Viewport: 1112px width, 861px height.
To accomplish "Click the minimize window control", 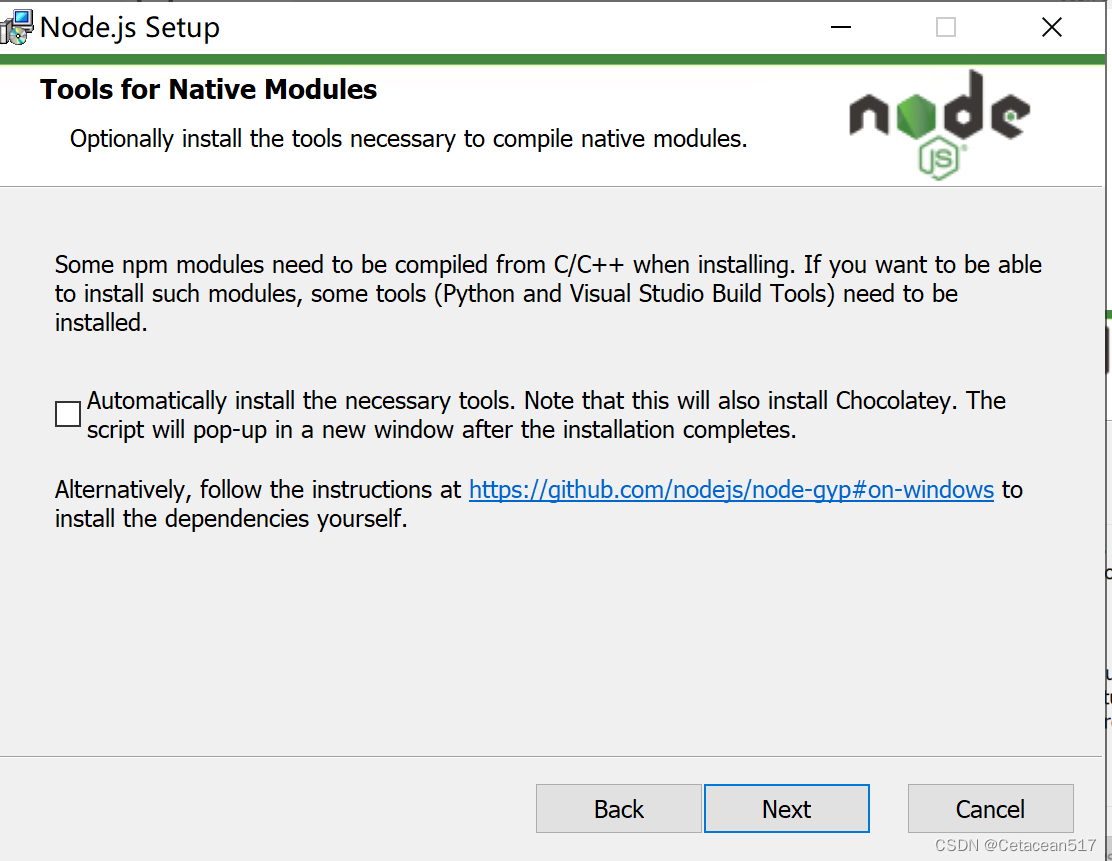I will coord(840,27).
